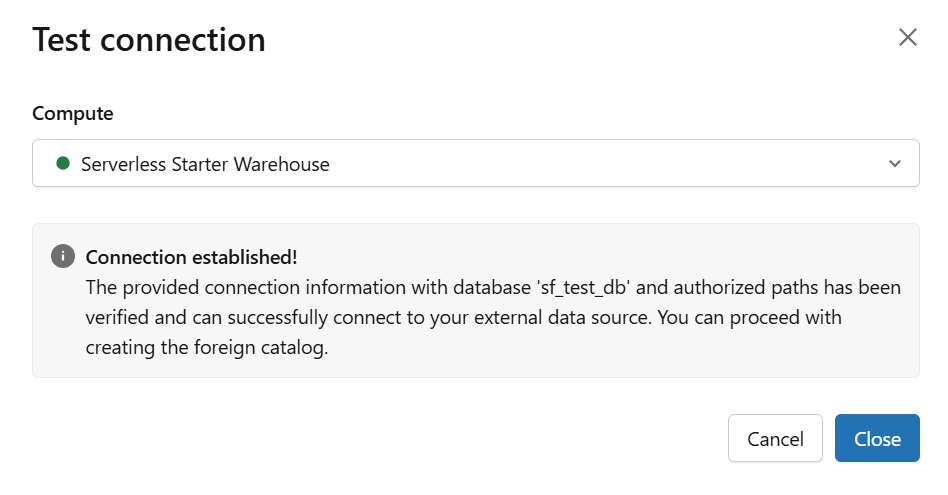Click the green status dot beside Serverless
The image size is (948, 495).
click(x=63, y=163)
